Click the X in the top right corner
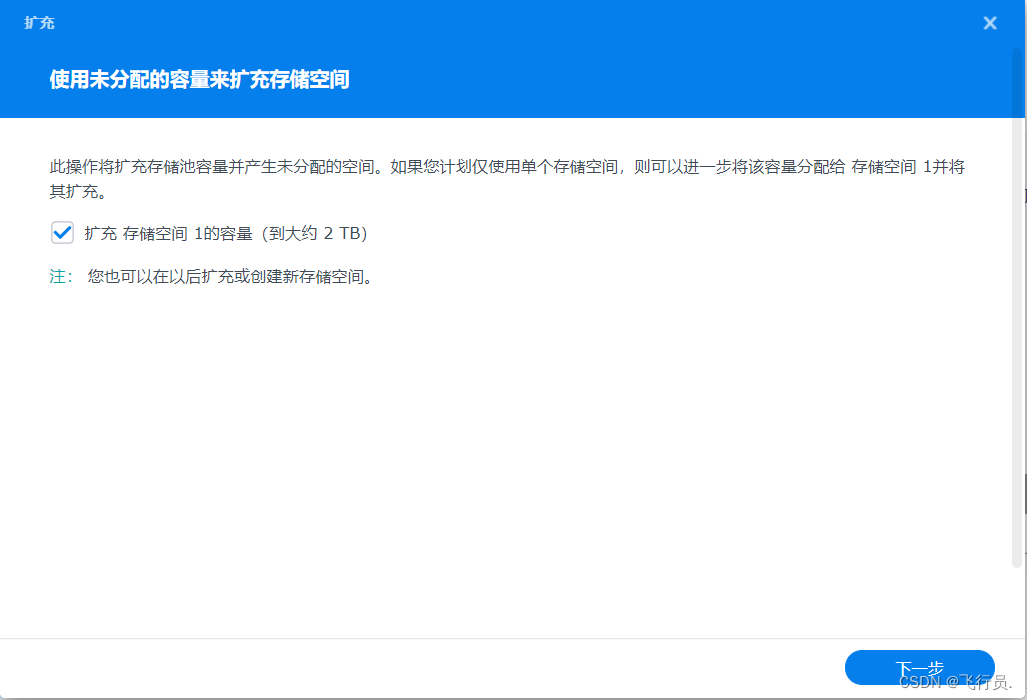 pos(989,22)
